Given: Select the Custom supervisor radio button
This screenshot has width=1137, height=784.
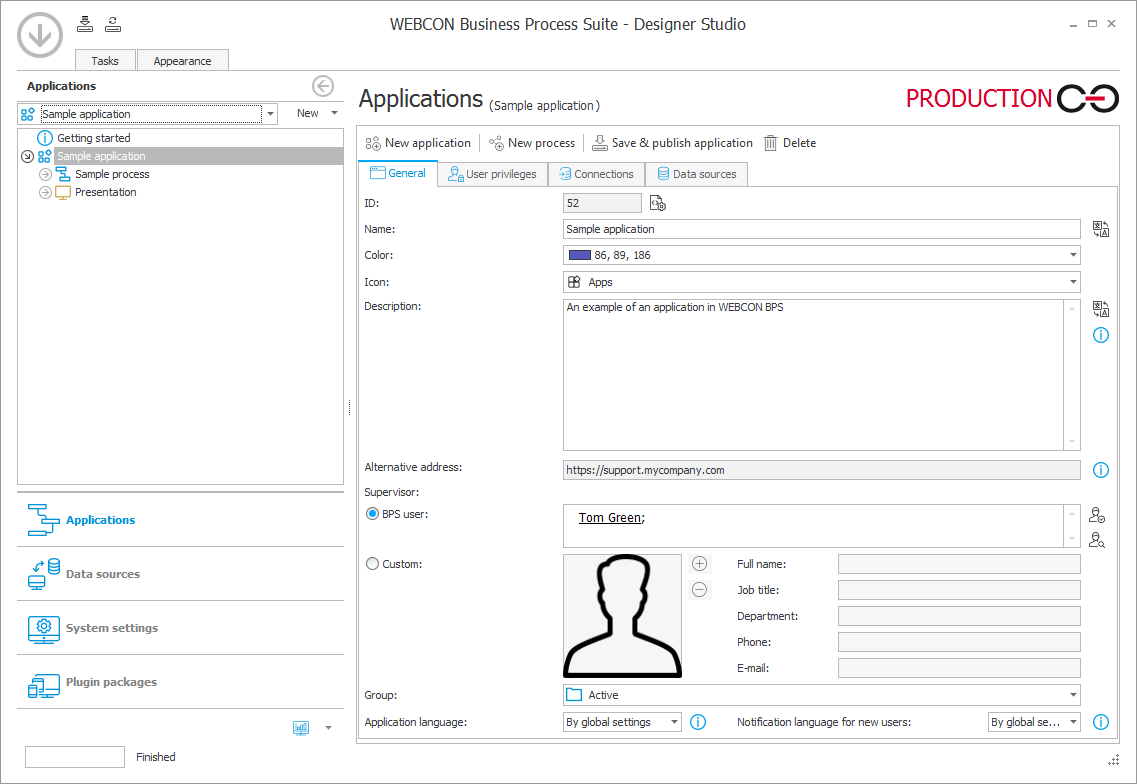Looking at the screenshot, I should (x=372, y=564).
